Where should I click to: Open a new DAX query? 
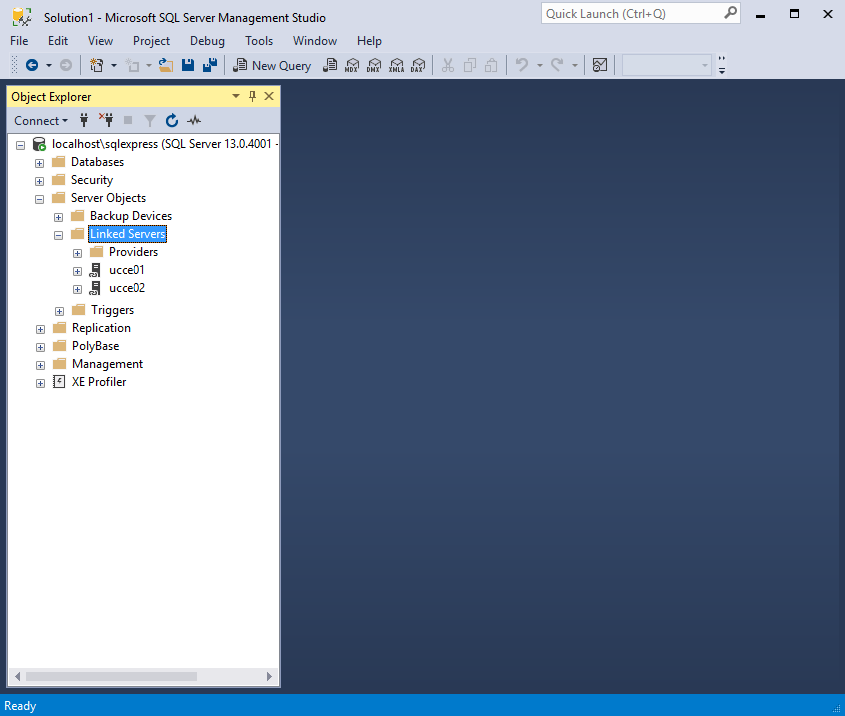[x=418, y=65]
